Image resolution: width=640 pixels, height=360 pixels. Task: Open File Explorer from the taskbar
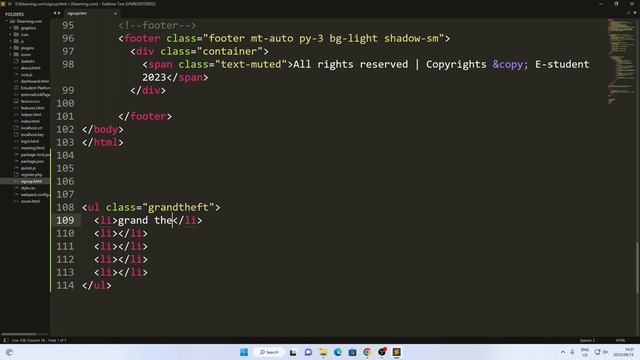(323, 352)
